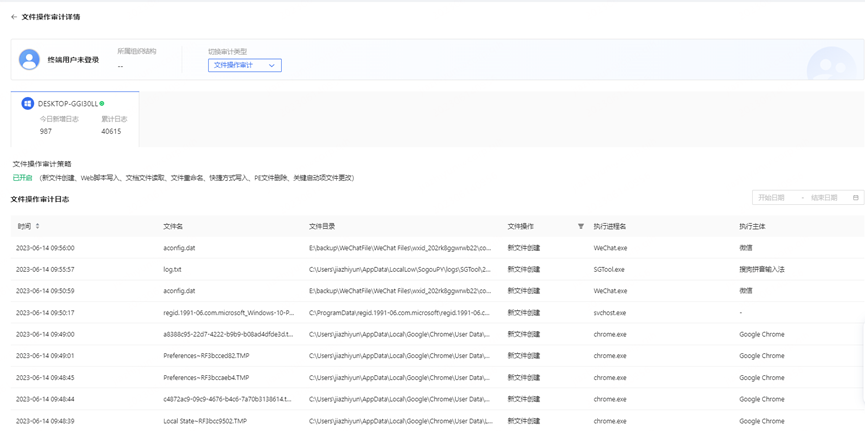Viewport: 865px width, 431px height.
Task: Select the DESKTOP-GGI30LL device tab
Action: click(x=74, y=119)
